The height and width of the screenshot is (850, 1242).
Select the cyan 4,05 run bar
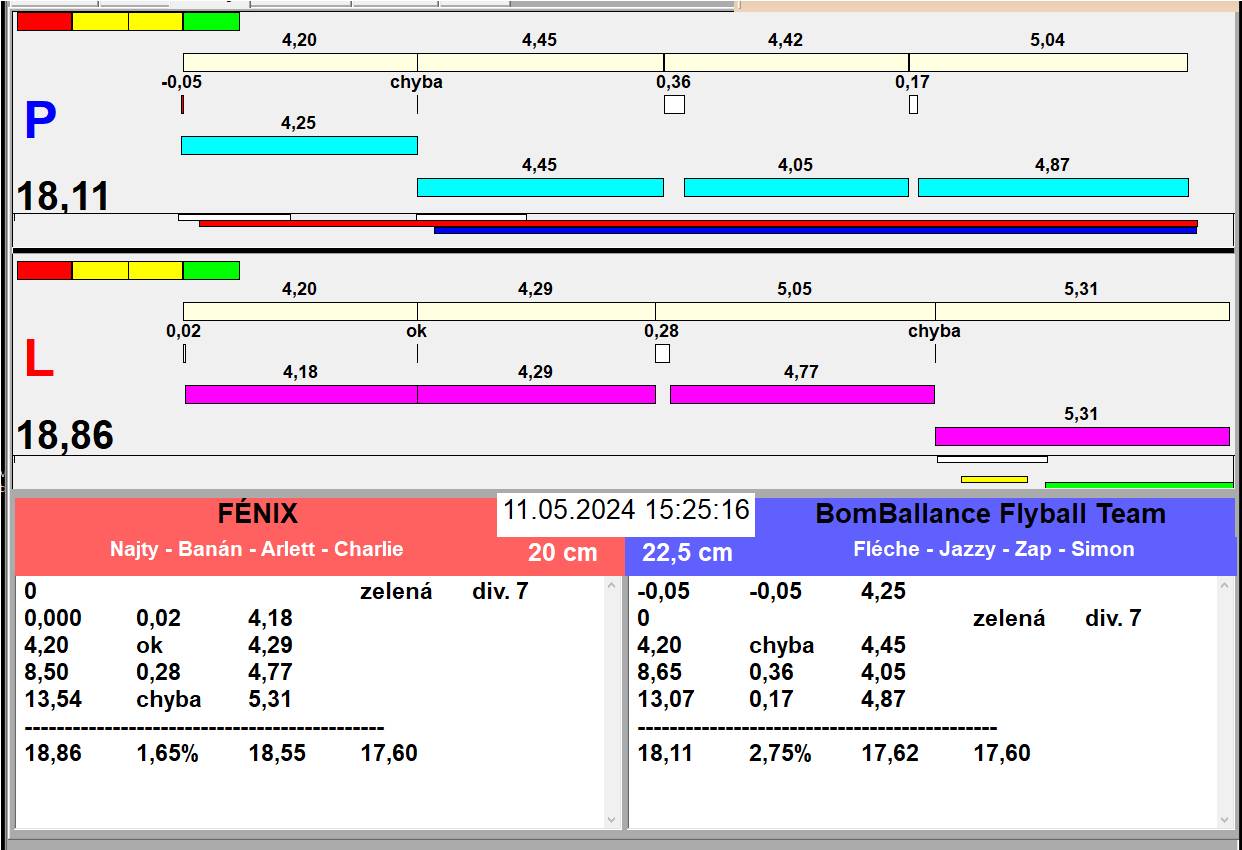pos(796,187)
